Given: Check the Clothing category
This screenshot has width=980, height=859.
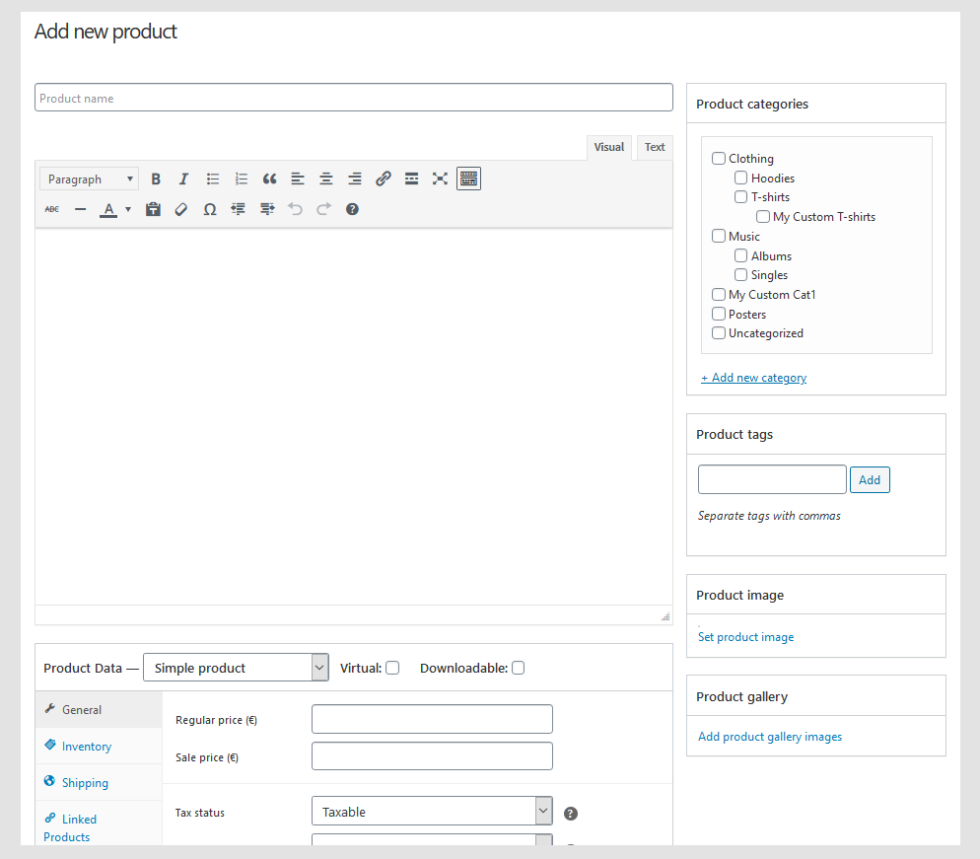Looking at the screenshot, I should 719,159.
